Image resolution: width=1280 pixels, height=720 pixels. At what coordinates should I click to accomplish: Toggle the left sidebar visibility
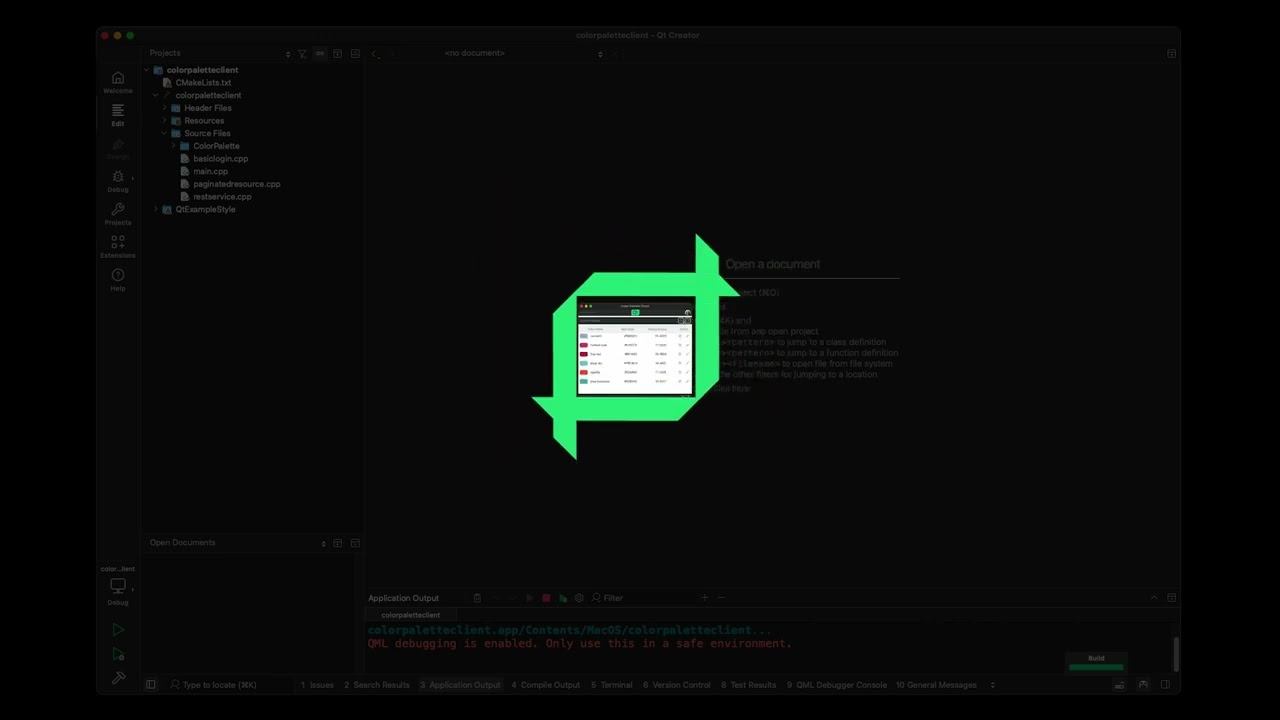tap(151, 685)
